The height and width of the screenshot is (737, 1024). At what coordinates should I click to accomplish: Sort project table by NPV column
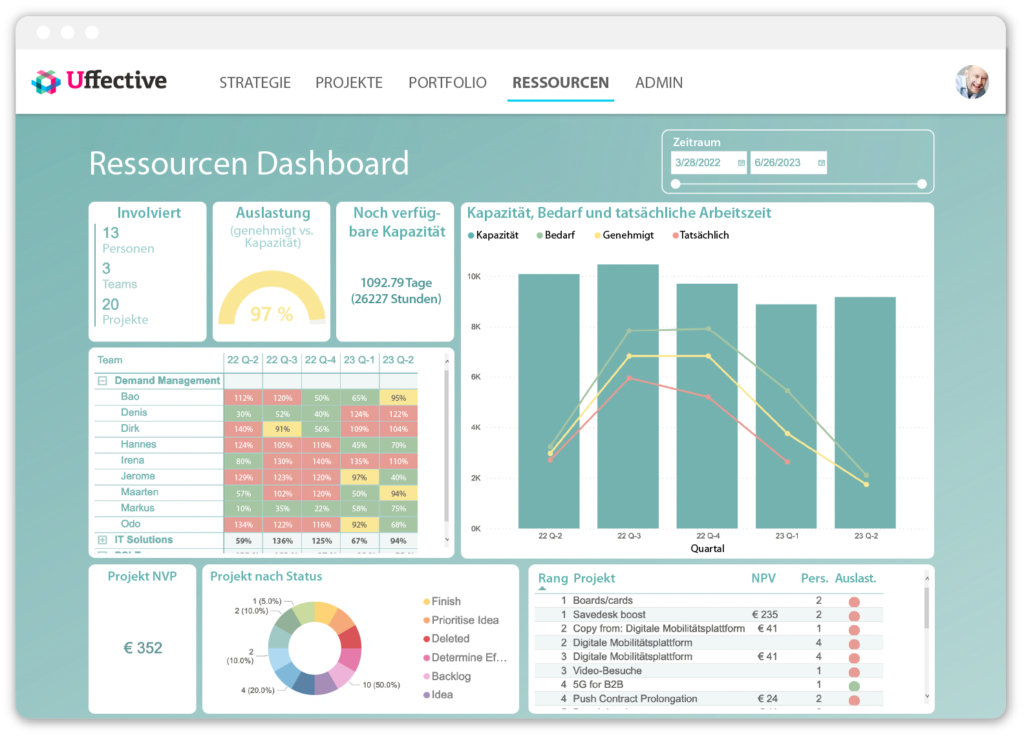pyautogui.click(x=763, y=578)
